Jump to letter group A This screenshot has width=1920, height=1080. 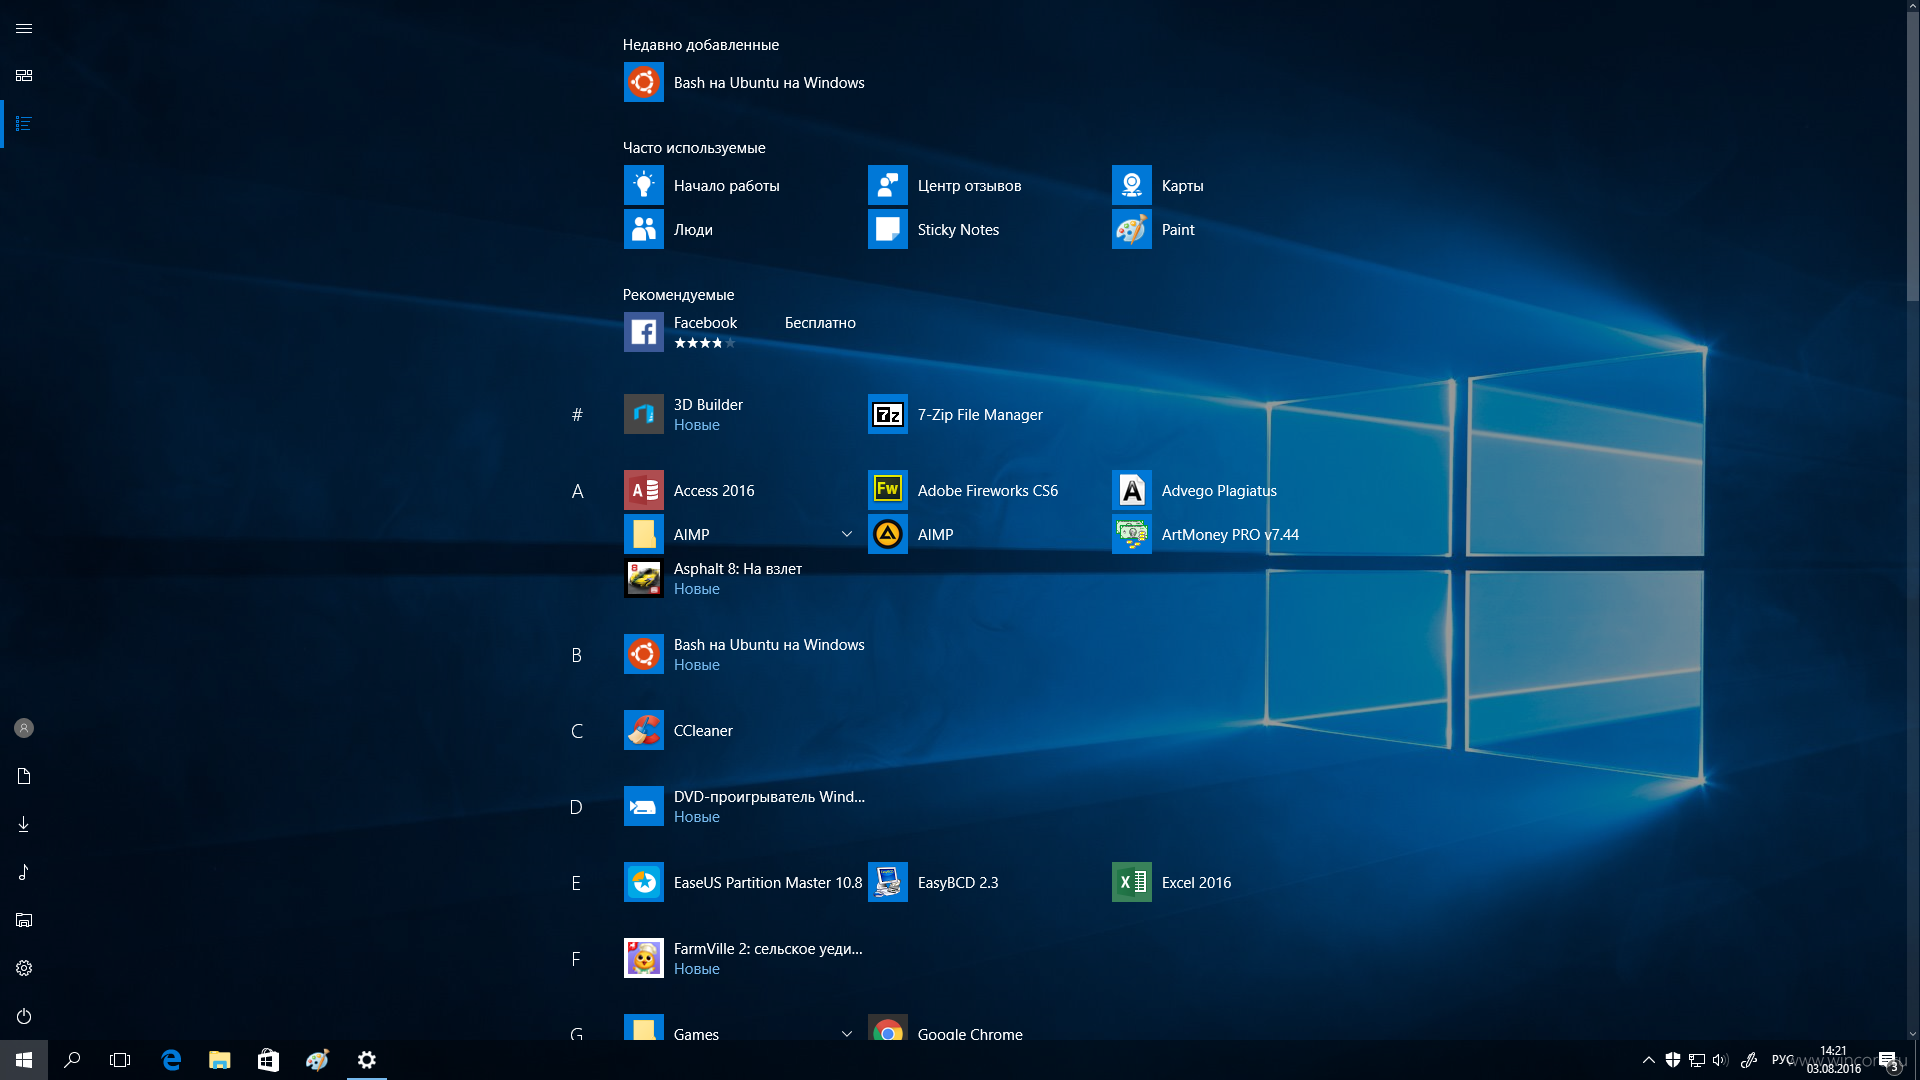577,491
